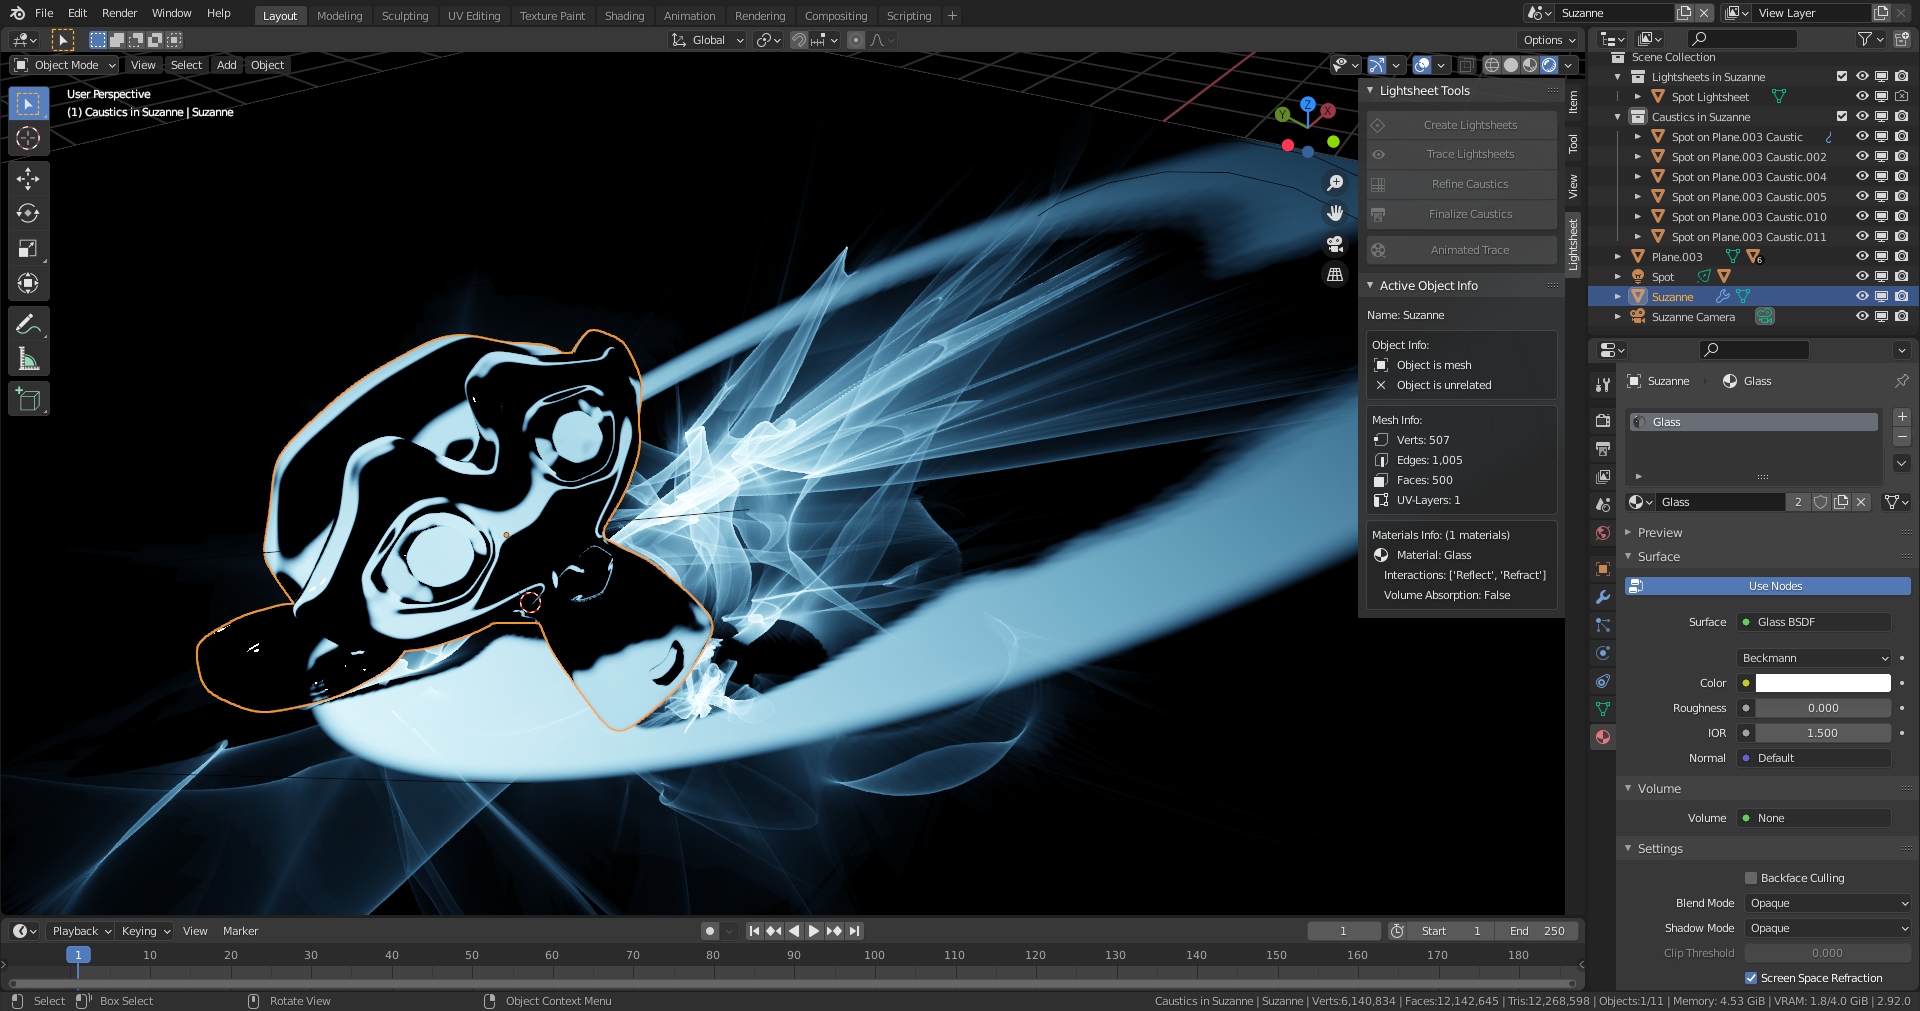Select the Move tool
This screenshot has height=1011, width=1920.
click(28, 178)
